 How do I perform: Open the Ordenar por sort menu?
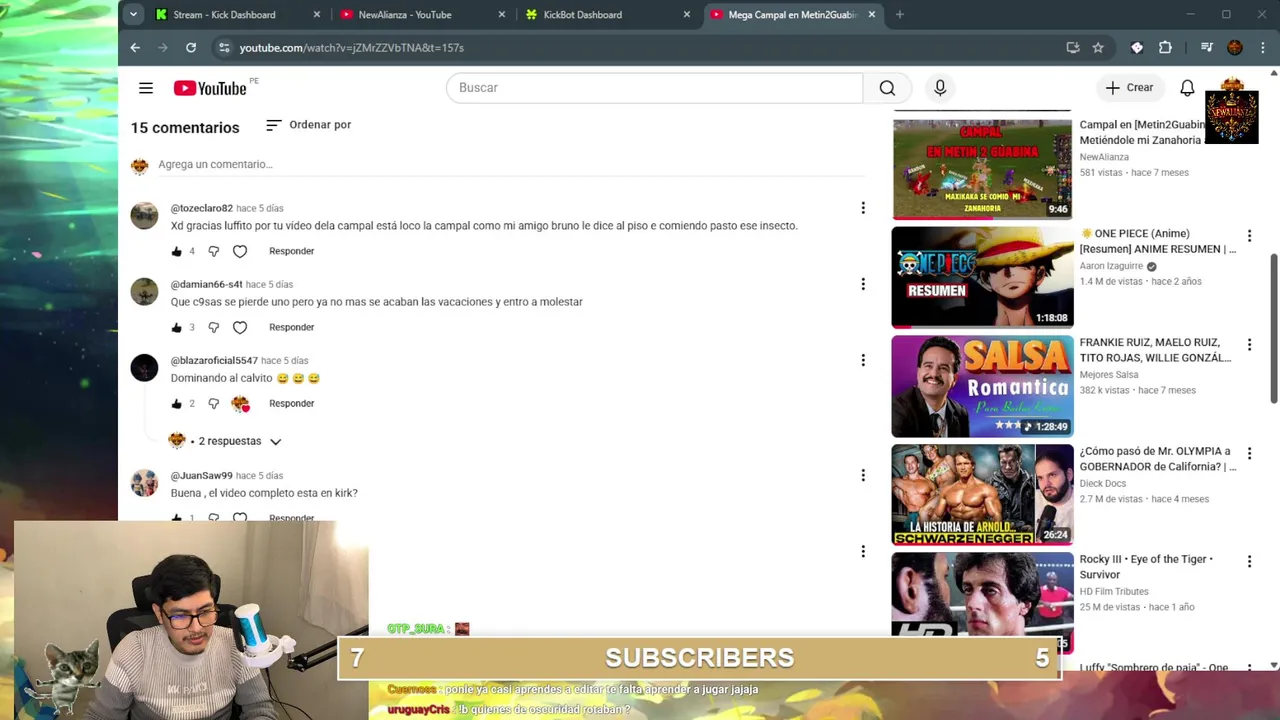pyautogui.click(x=308, y=125)
